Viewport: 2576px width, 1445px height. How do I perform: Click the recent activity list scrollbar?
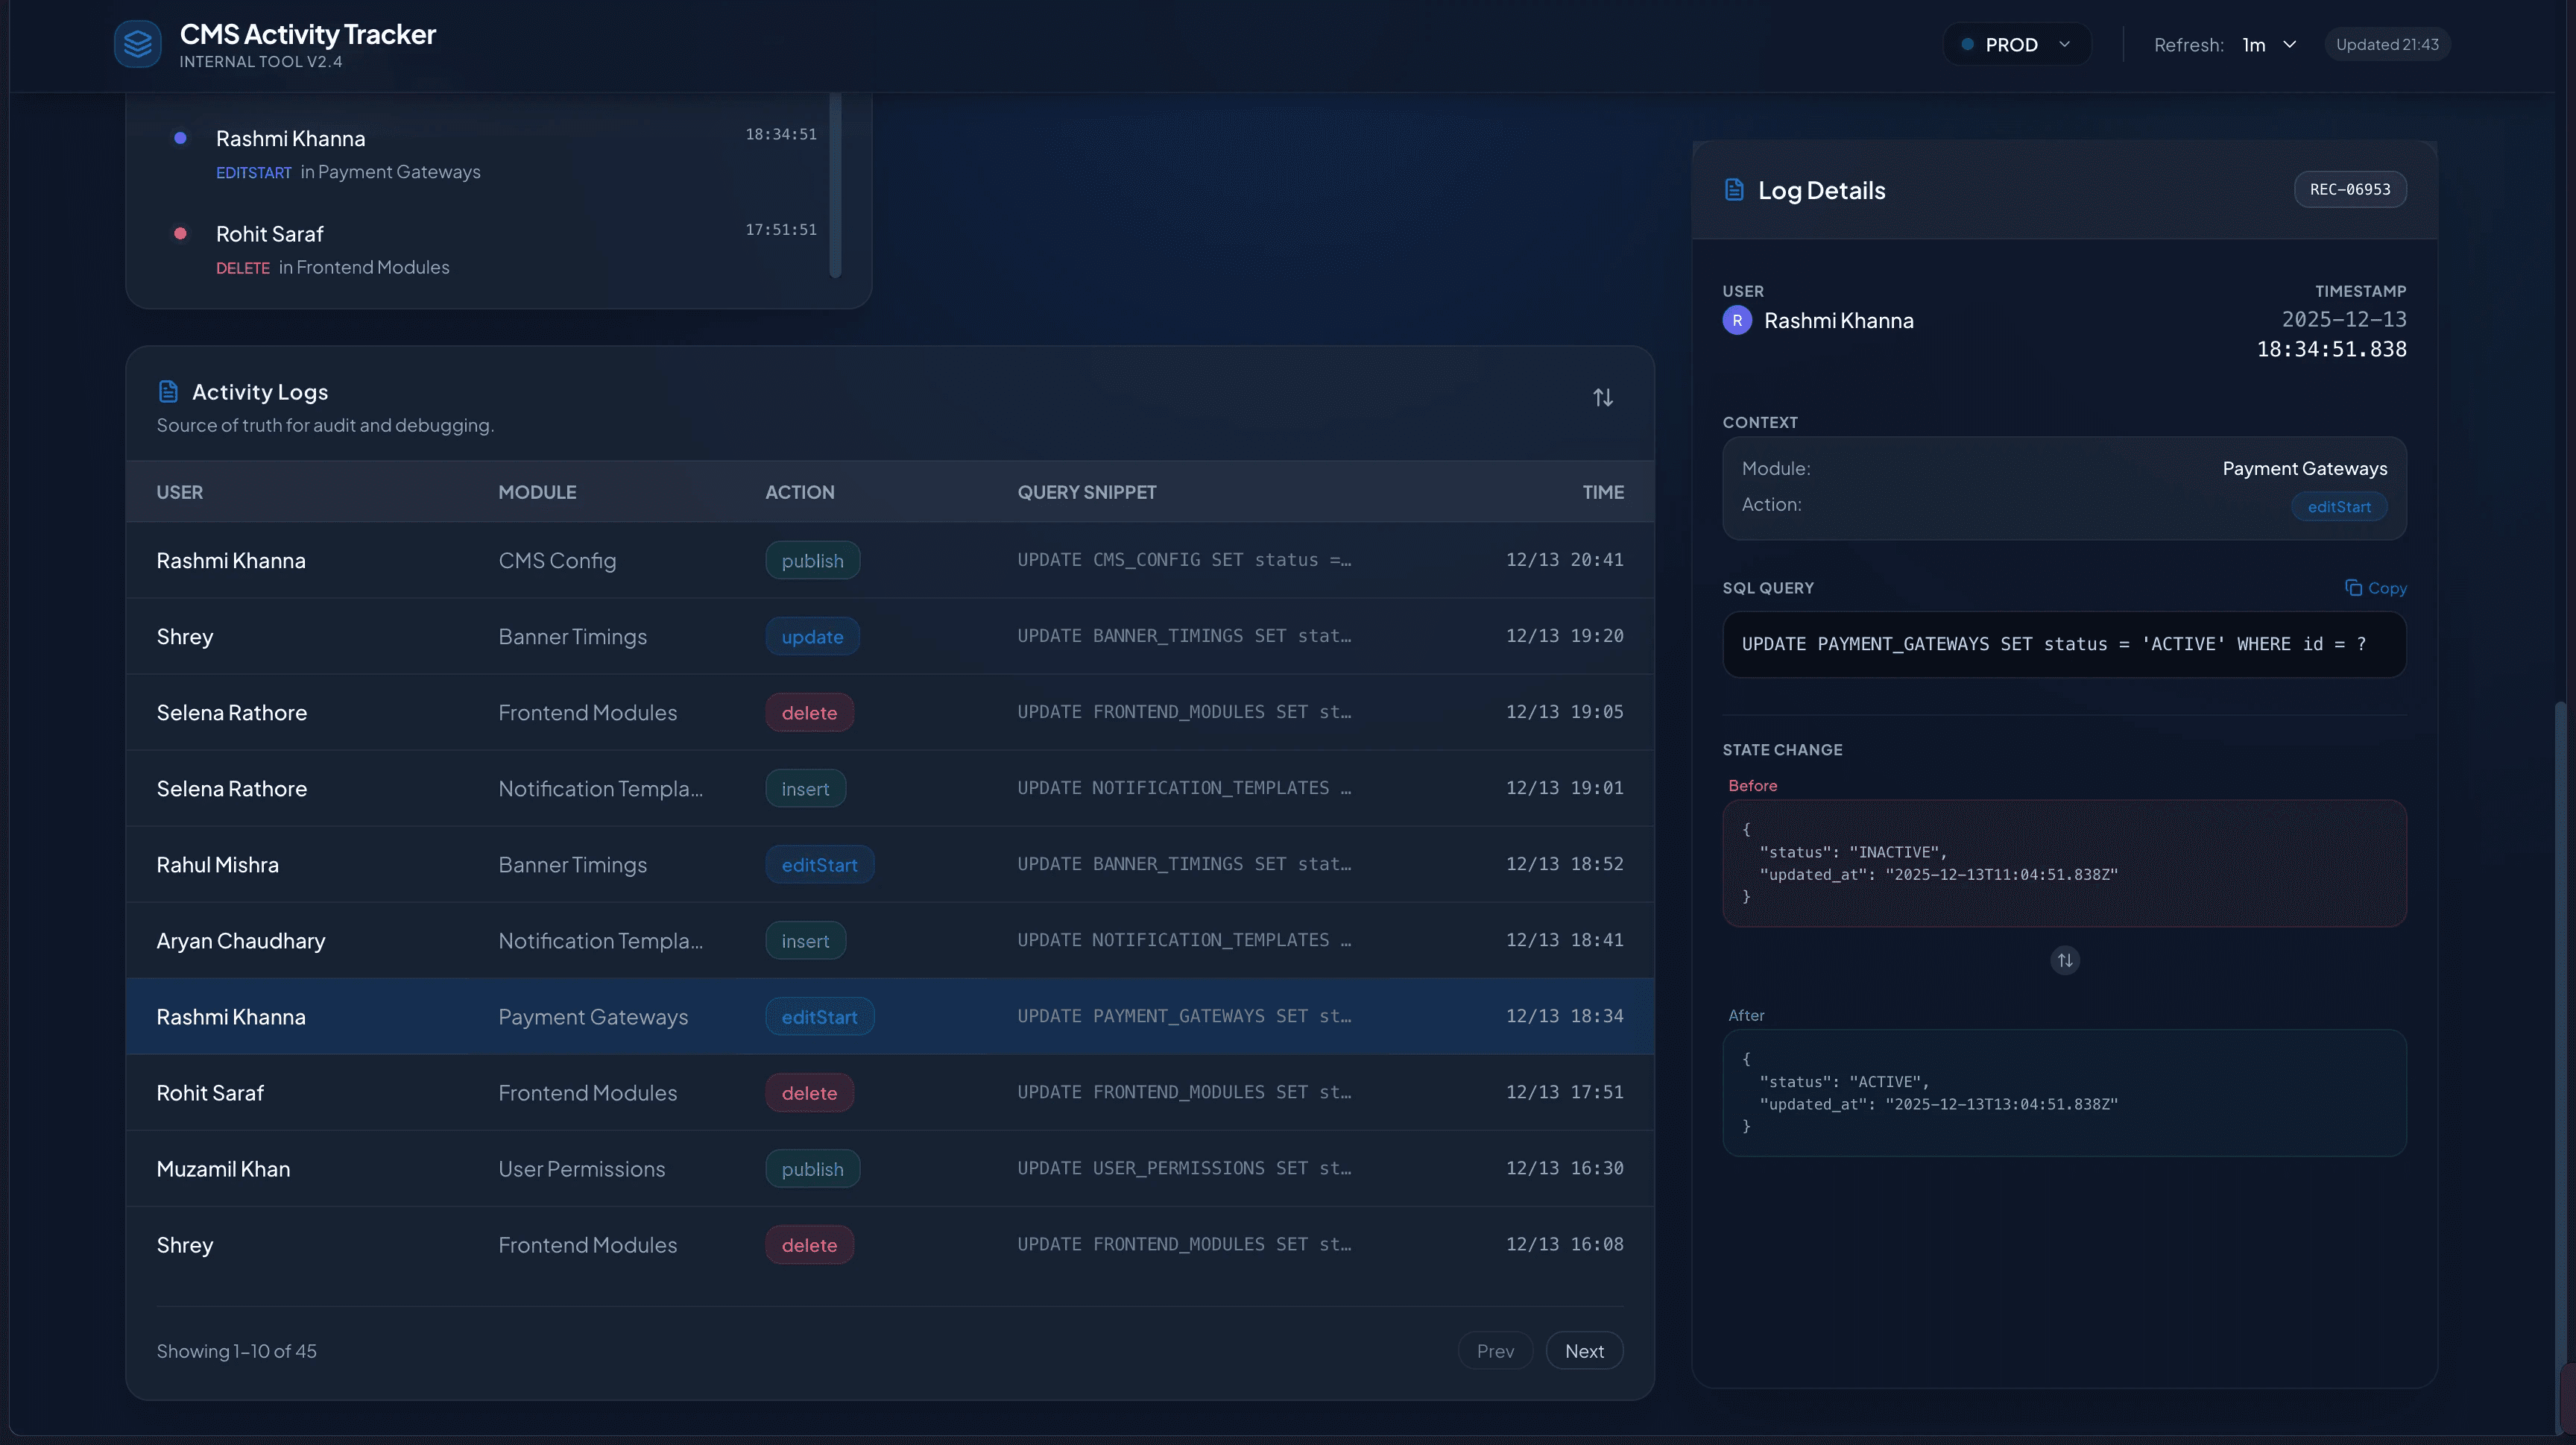pyautogui.click(x=835, y=185)
